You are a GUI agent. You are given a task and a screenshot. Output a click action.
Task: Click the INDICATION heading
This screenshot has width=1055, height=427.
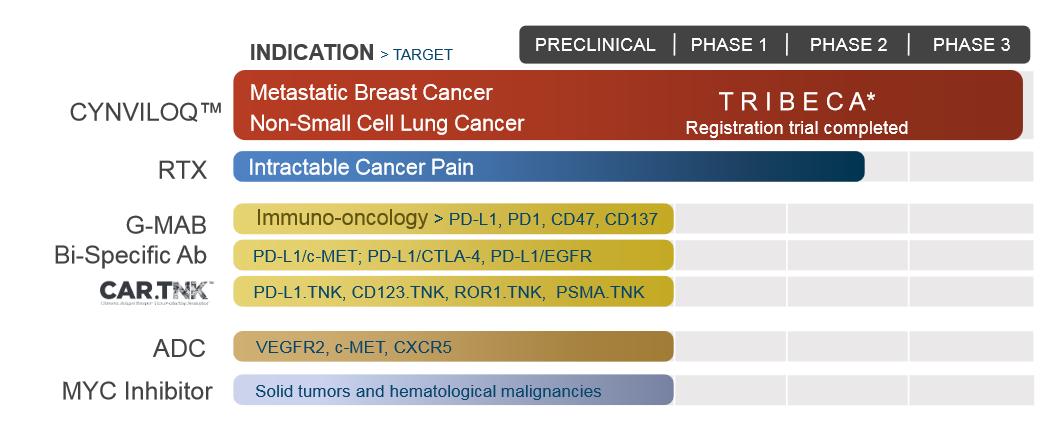(311, 53)
